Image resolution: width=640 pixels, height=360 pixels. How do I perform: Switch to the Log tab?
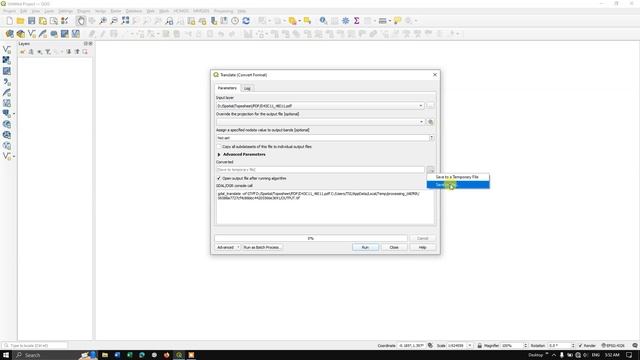point(247,88)
